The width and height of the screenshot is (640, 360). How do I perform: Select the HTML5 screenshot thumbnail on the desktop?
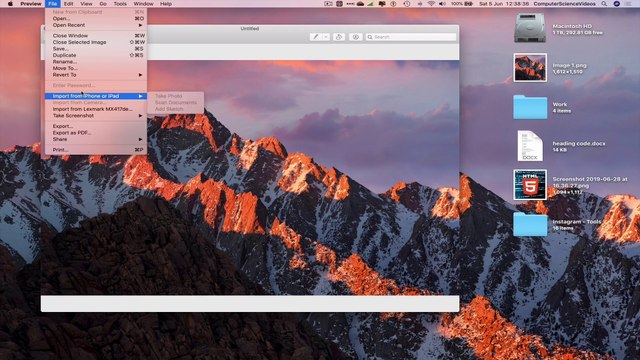click(530, 185)
